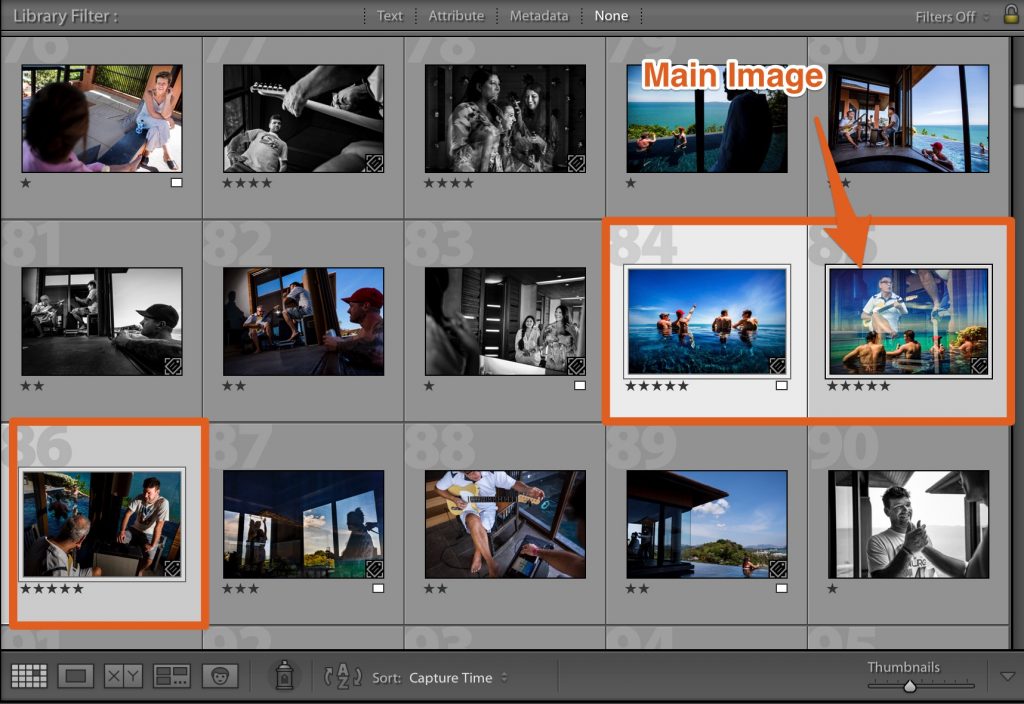1024x704 pixels.
Task: Open the Sort Capture Time dropdown
Action: (458, 678)
